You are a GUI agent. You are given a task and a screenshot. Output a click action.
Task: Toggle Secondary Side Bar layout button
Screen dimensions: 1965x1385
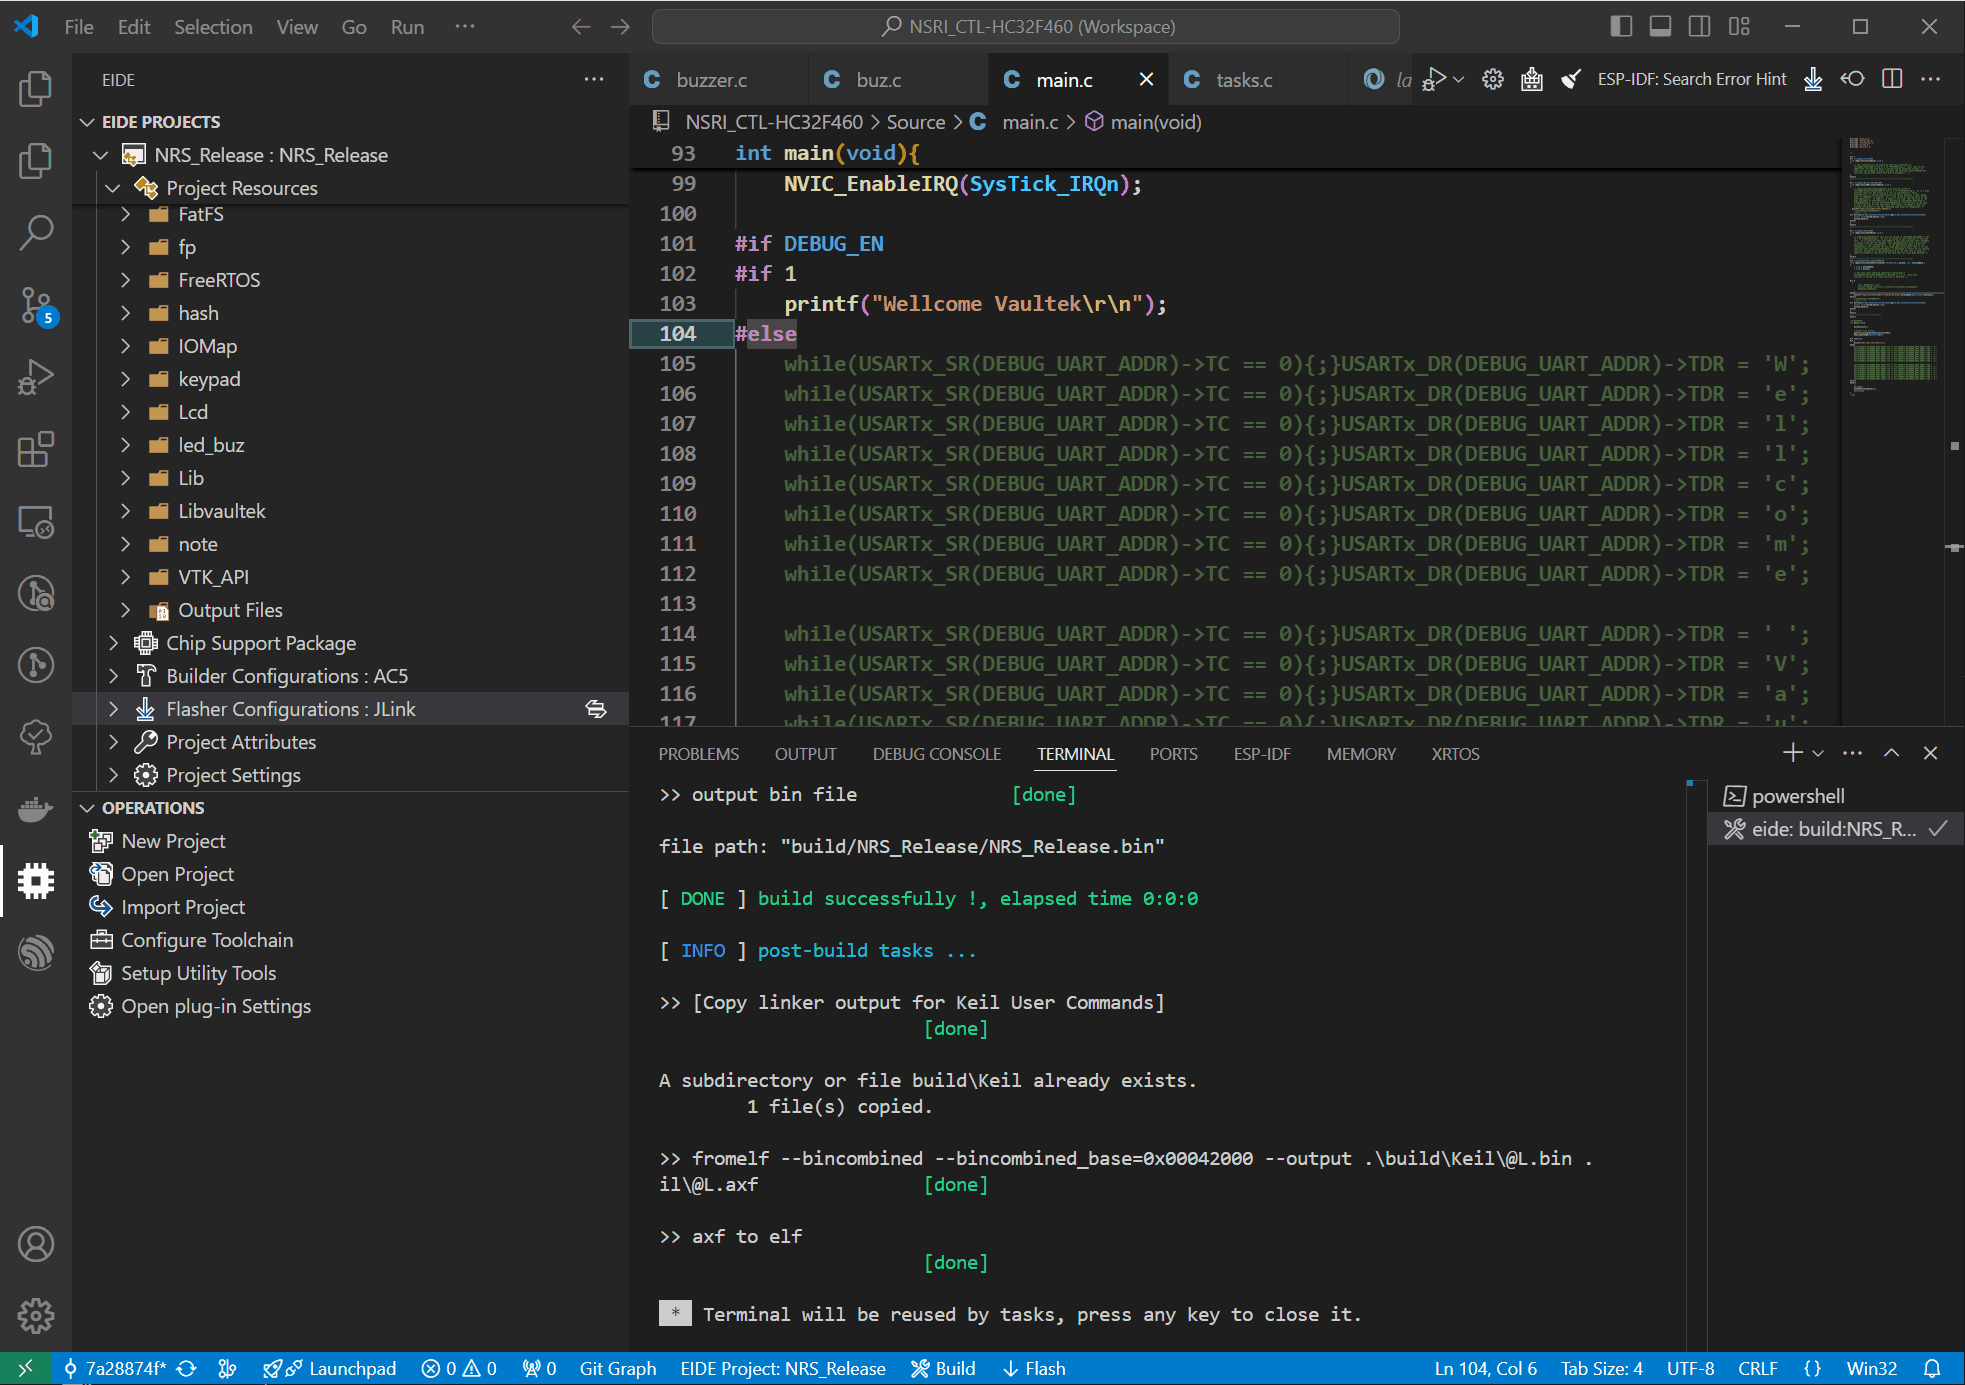[1700, 26]
